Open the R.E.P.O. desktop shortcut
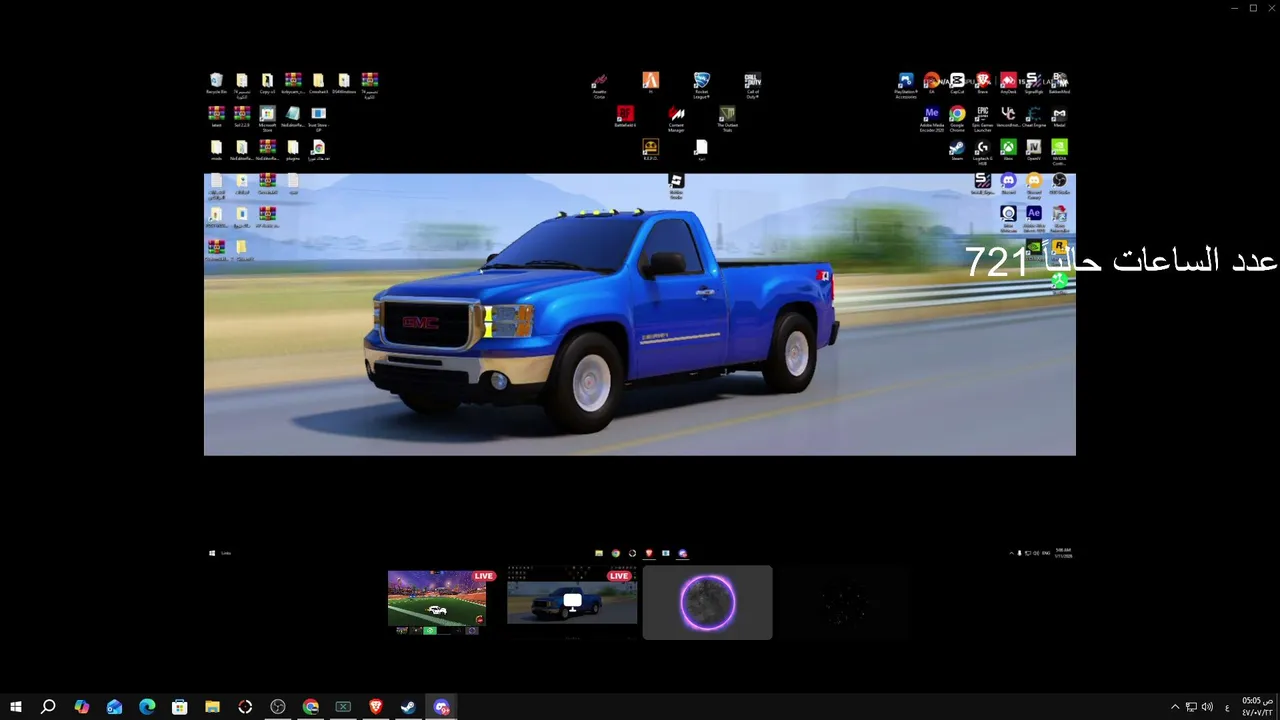This screenshot has width=1280, height=720. point(650,151)
